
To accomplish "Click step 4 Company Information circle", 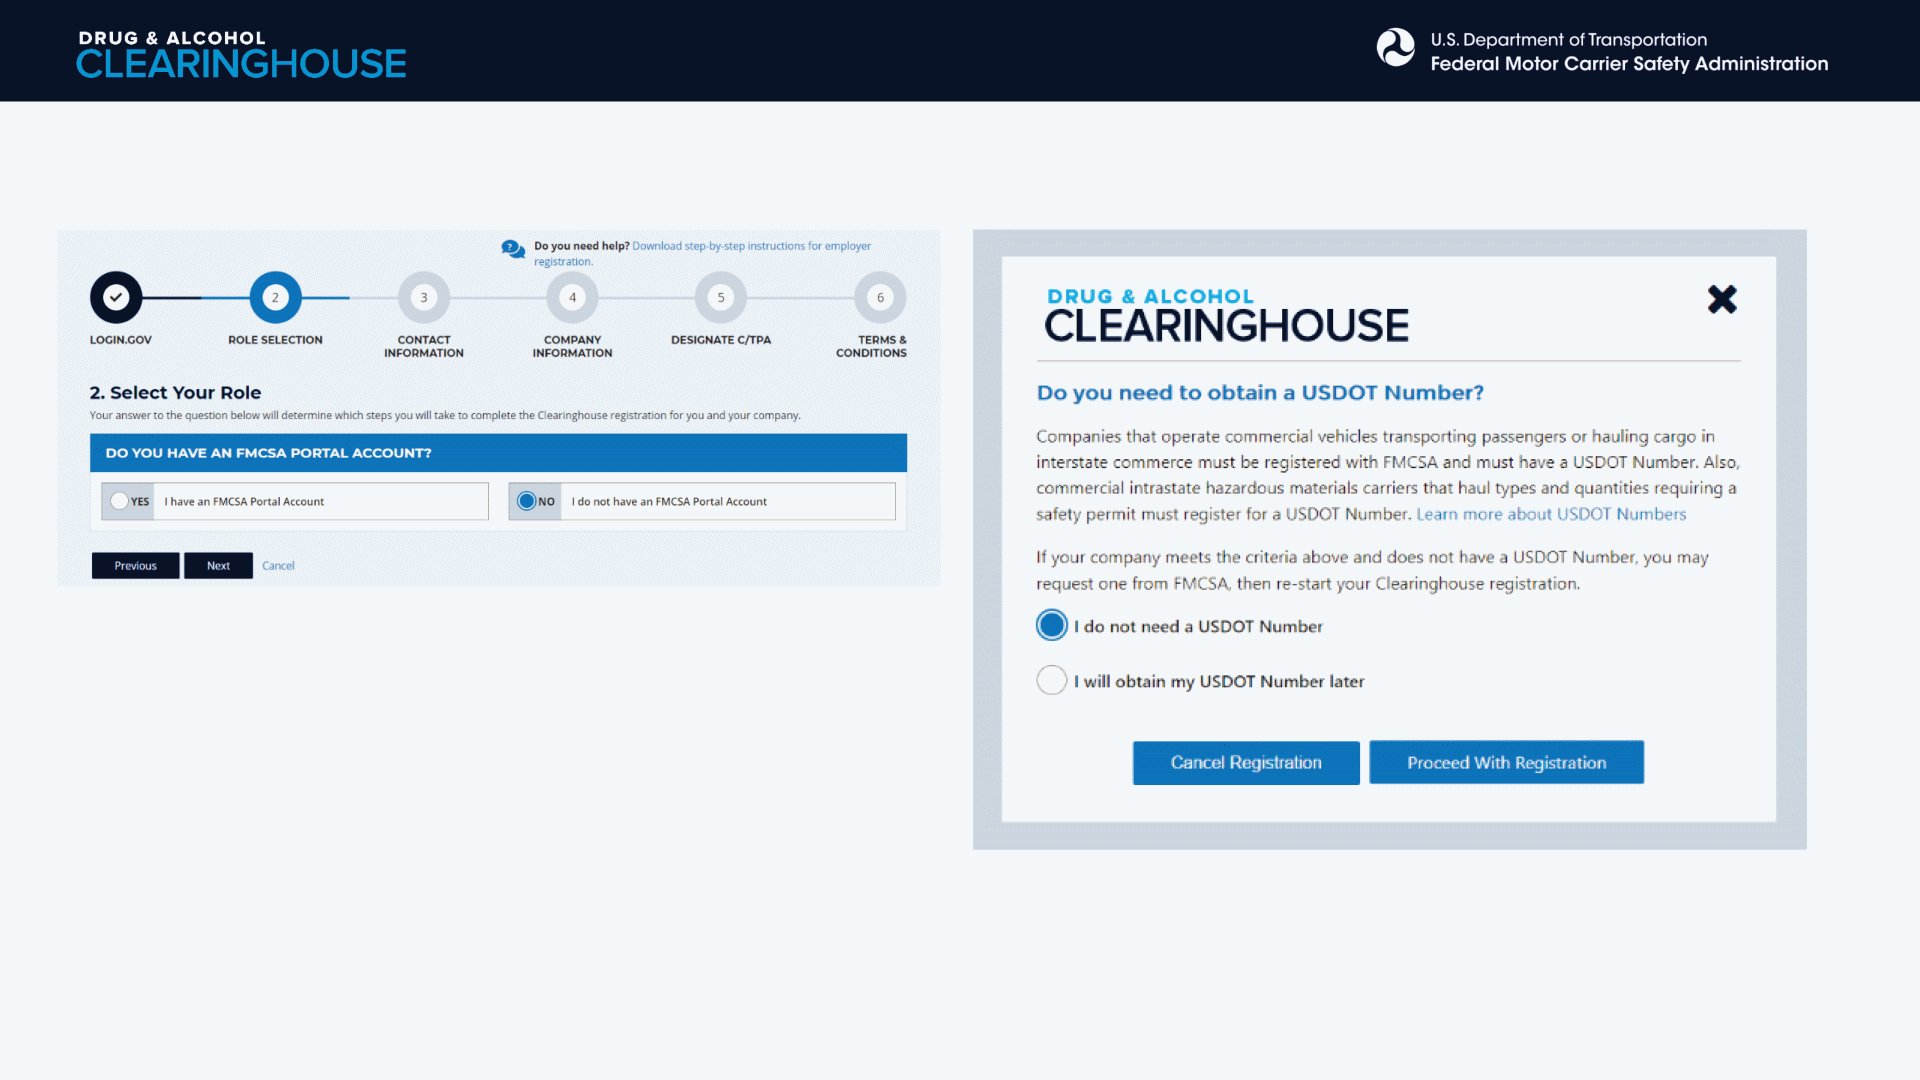I will point(572,297).
